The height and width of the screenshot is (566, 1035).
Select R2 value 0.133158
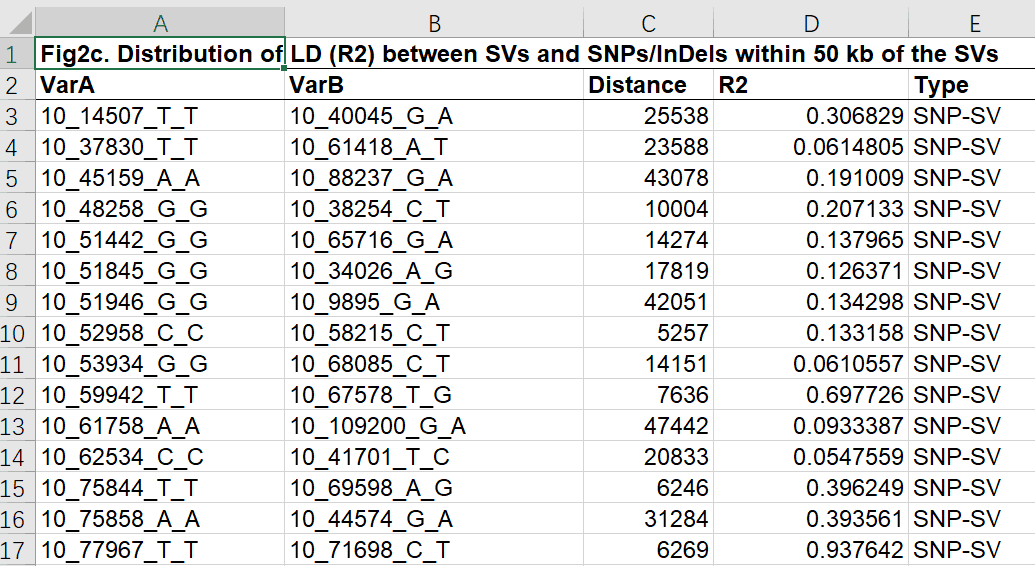[x=811, y=332]
